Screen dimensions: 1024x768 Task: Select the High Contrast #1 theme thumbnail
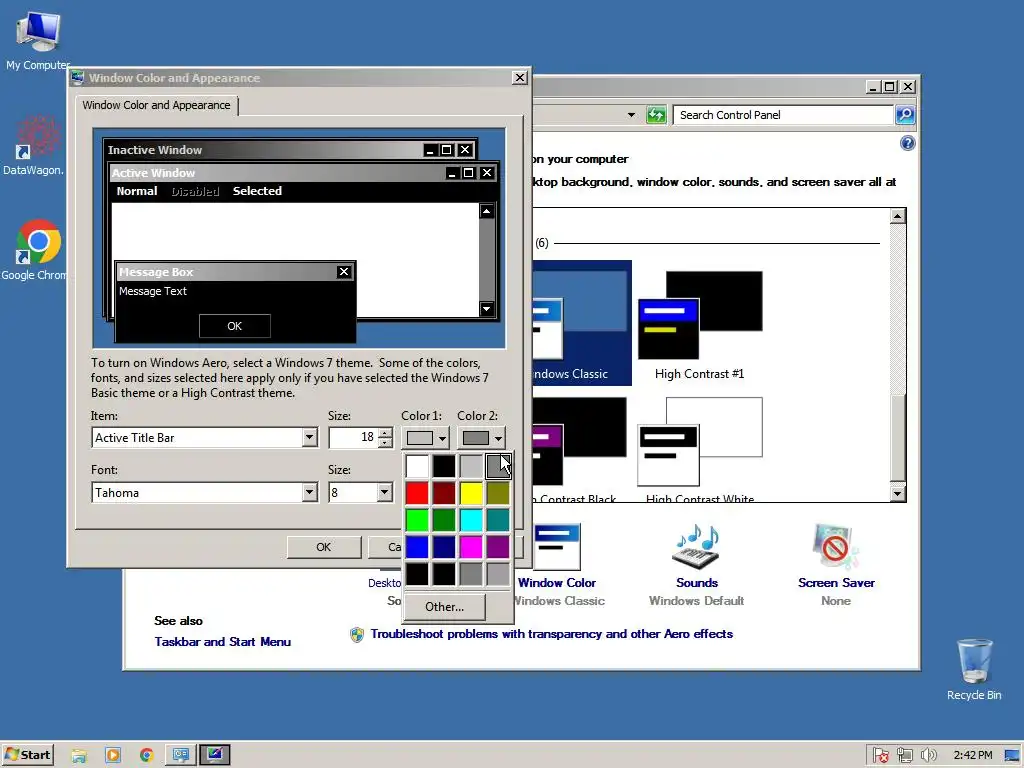(x=699, y=325)
